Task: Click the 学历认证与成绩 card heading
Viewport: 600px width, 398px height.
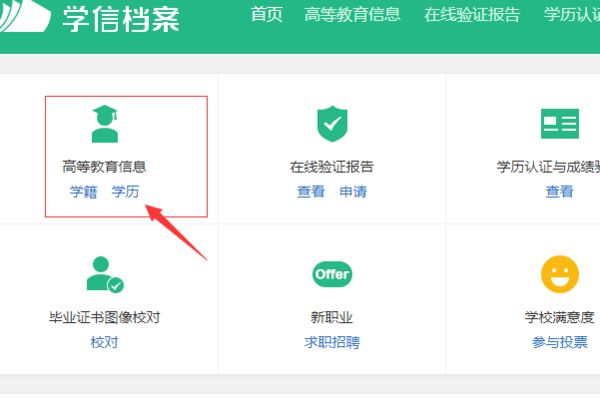Action: [548, 167]
